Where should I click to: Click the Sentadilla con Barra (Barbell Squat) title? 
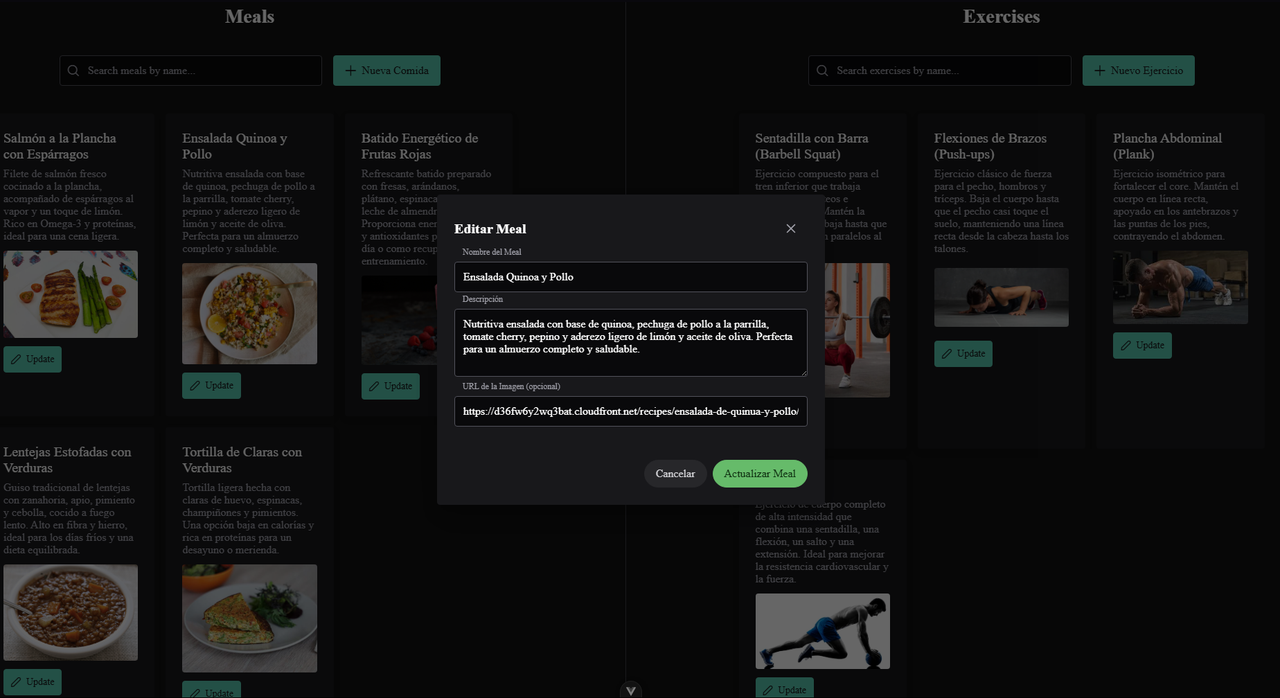[812, 146]
